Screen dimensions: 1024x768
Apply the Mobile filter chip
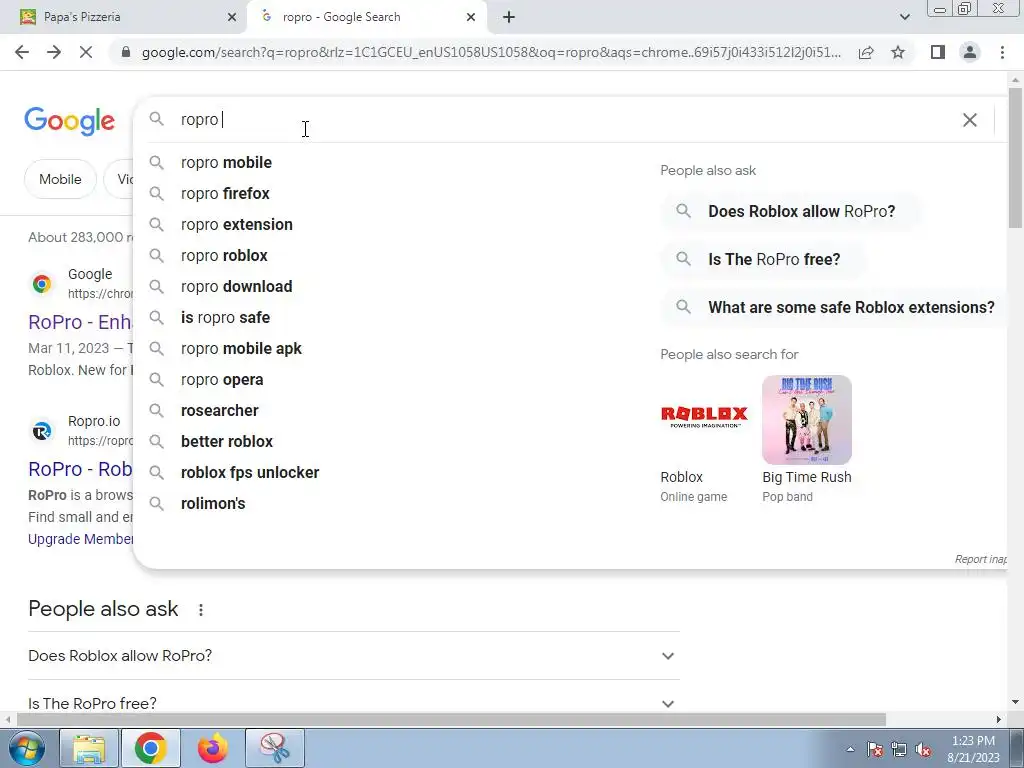coord(60,179)
